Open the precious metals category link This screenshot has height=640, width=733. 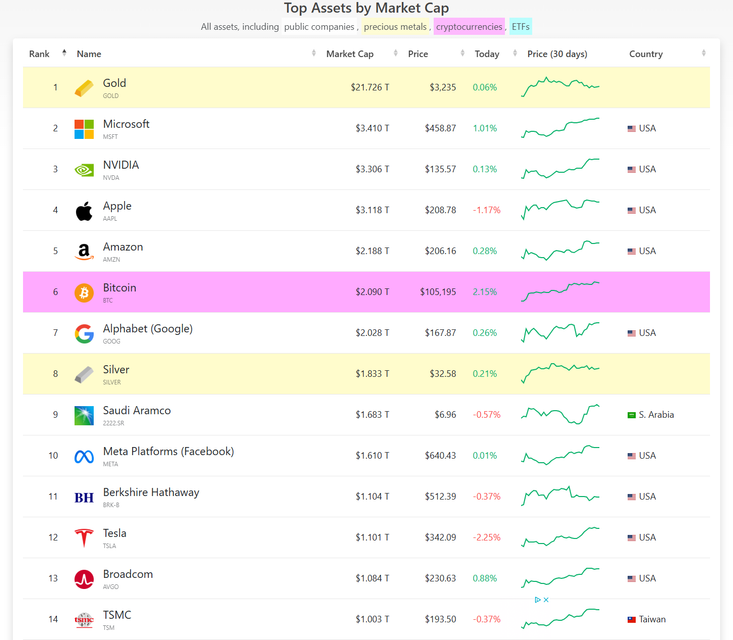(395, 27)
